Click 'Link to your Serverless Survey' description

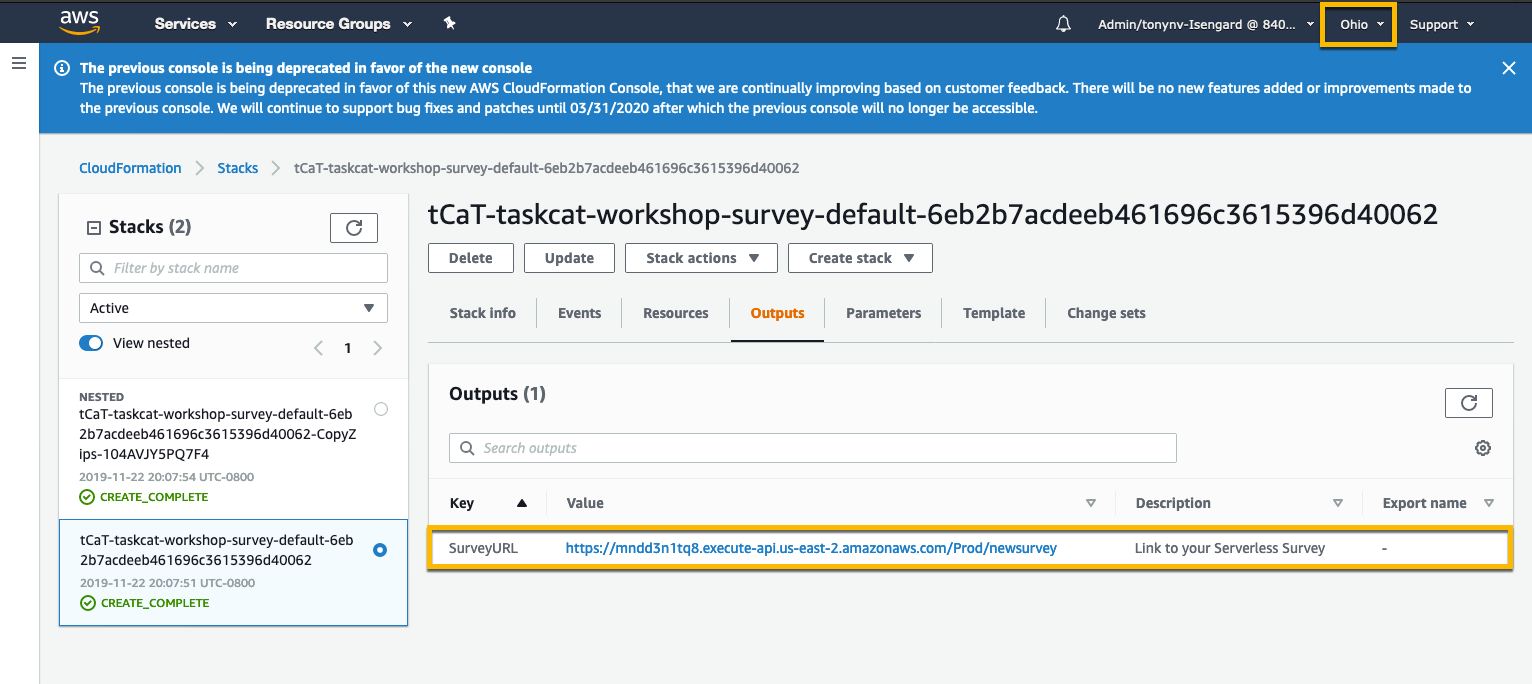1230,548
